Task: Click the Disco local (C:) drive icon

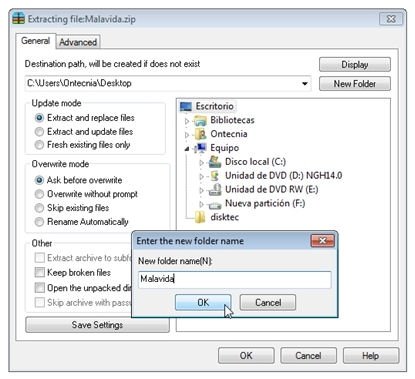Action: pos(215,162)
